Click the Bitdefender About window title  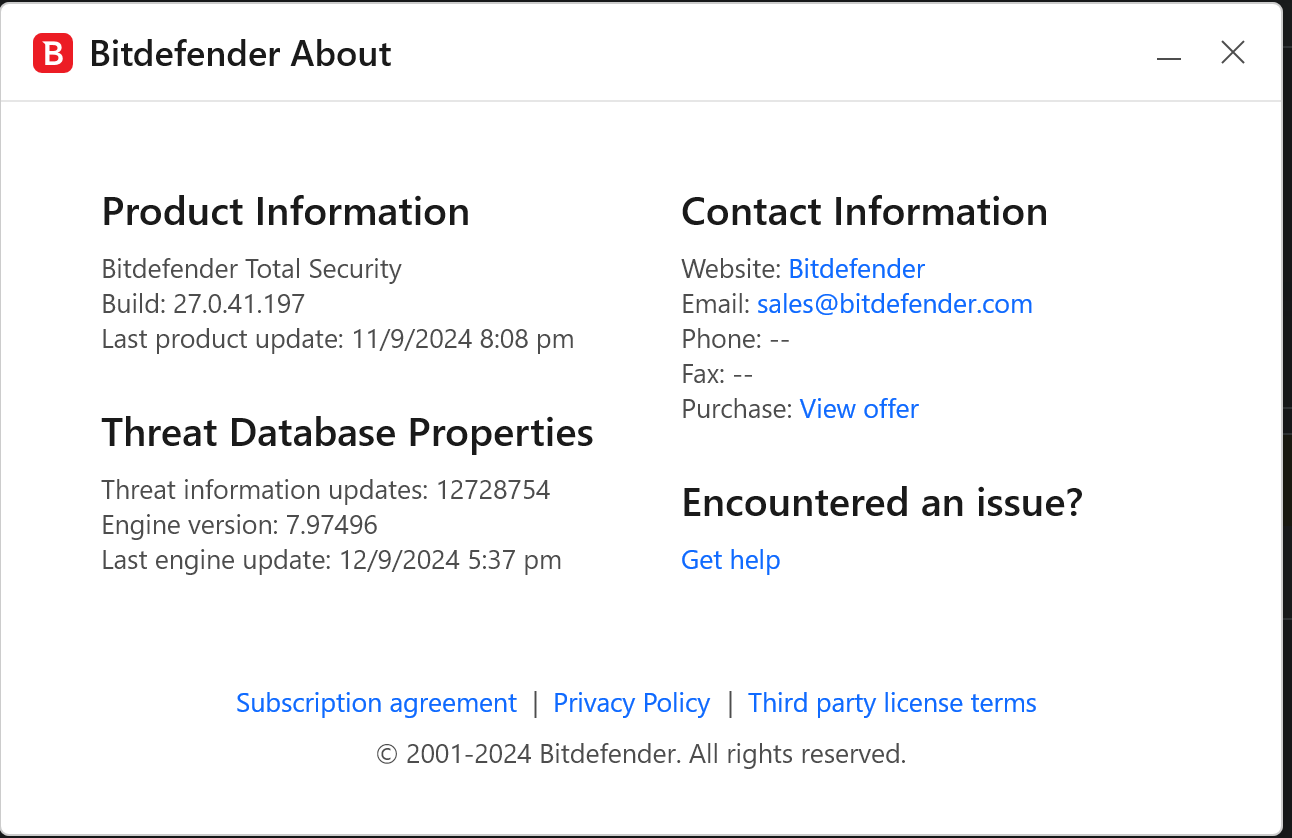pos(240,54)
